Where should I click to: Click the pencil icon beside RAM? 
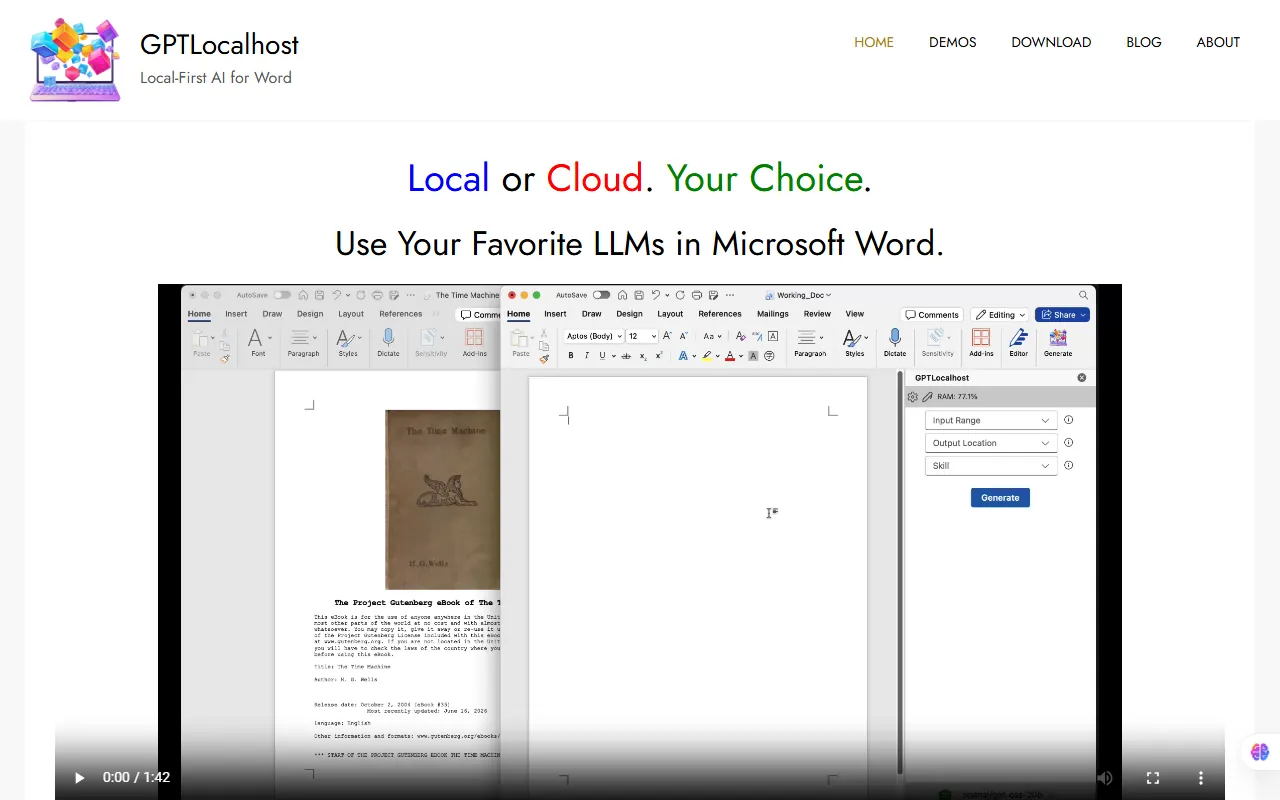927,397
